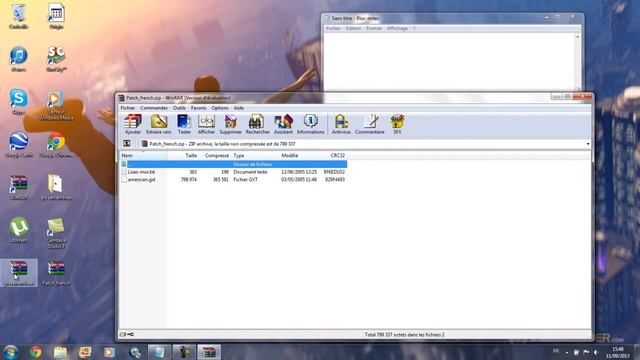Click inside the Bloc-notes text area

point(449,61)
